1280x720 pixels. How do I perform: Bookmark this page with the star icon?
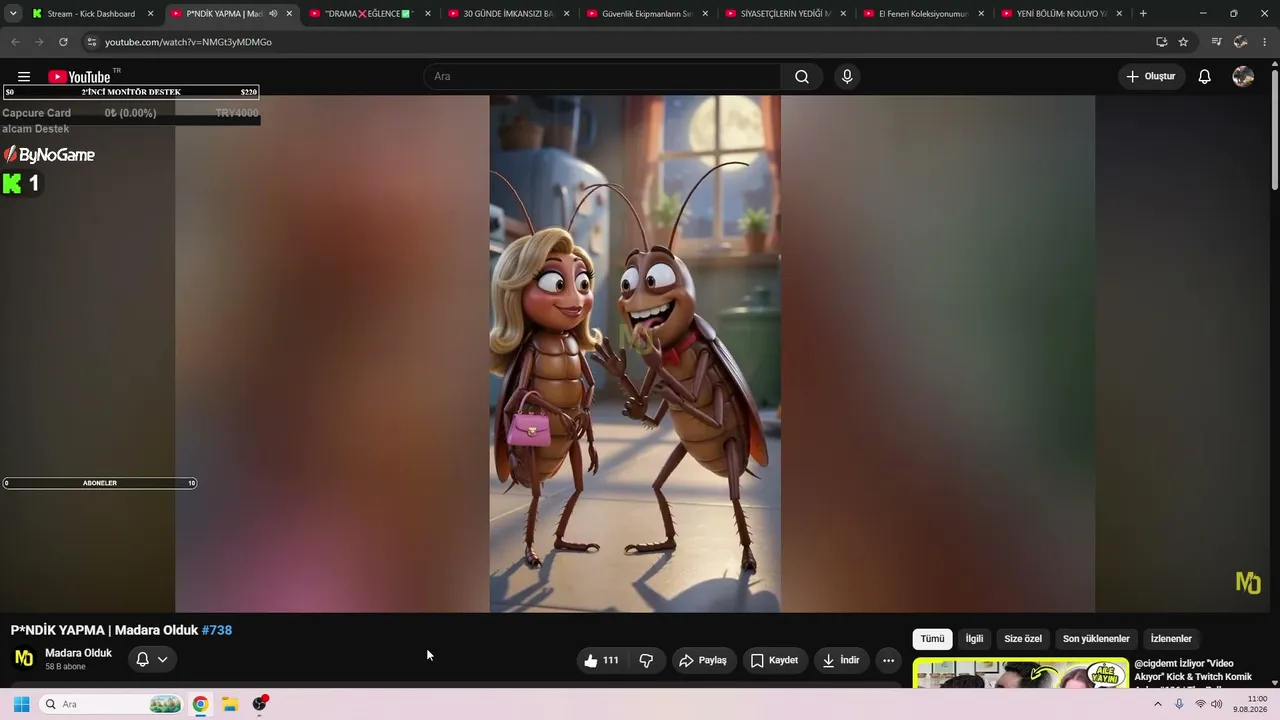(1183, 42)
